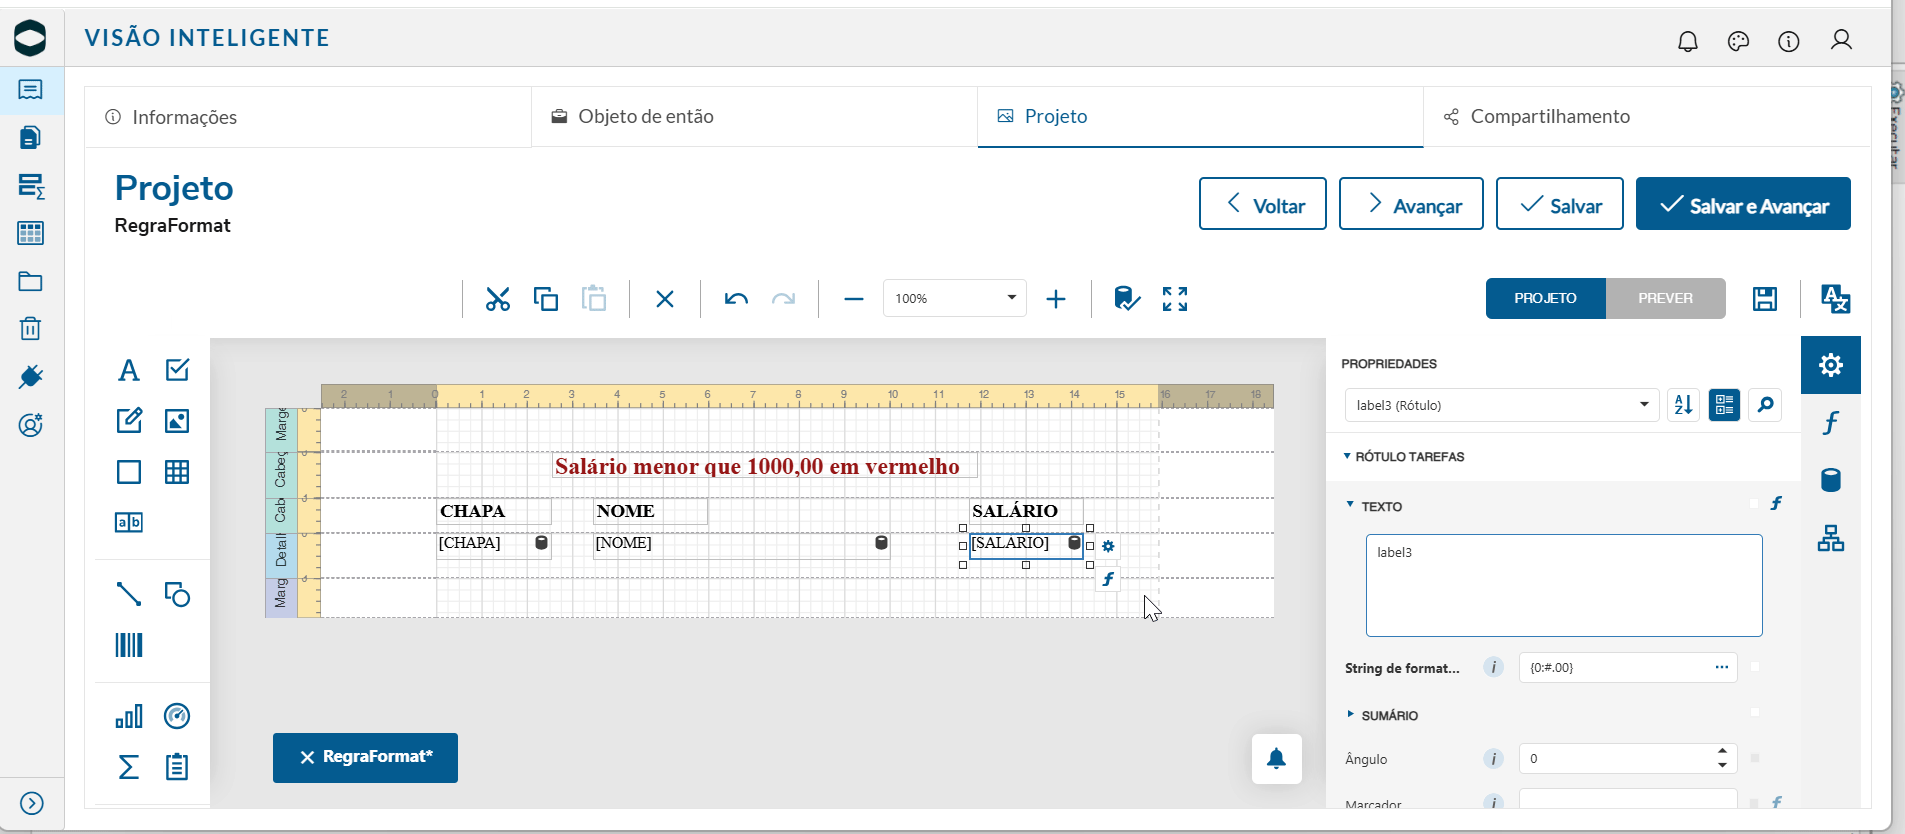Open the Informações tab
Viewport: 1905px width, 834px height.
[308, 117]
